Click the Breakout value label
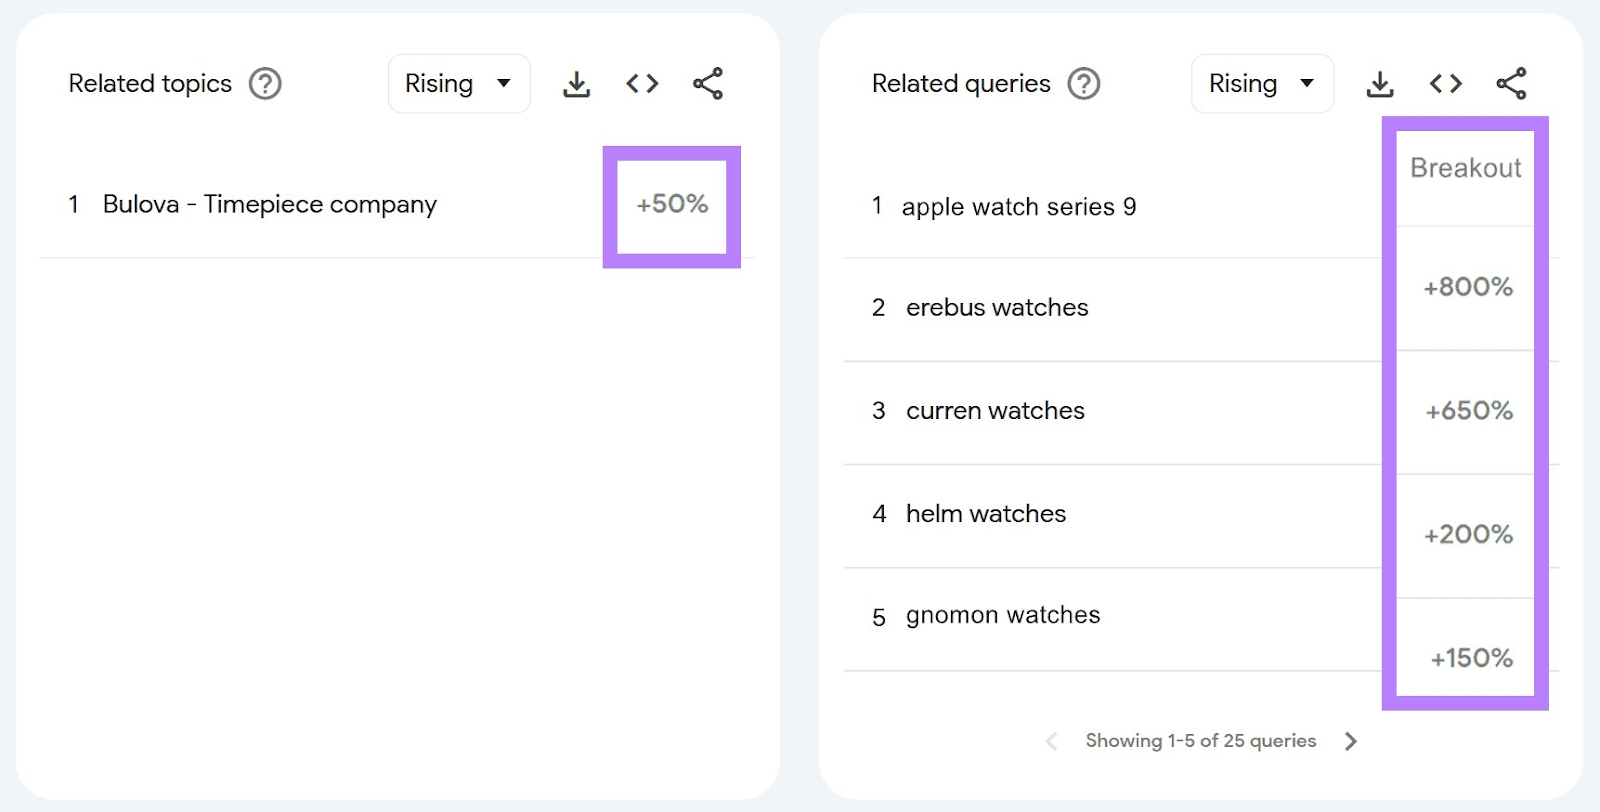This screenshot has width=1600, height=812. point(1465,168)
